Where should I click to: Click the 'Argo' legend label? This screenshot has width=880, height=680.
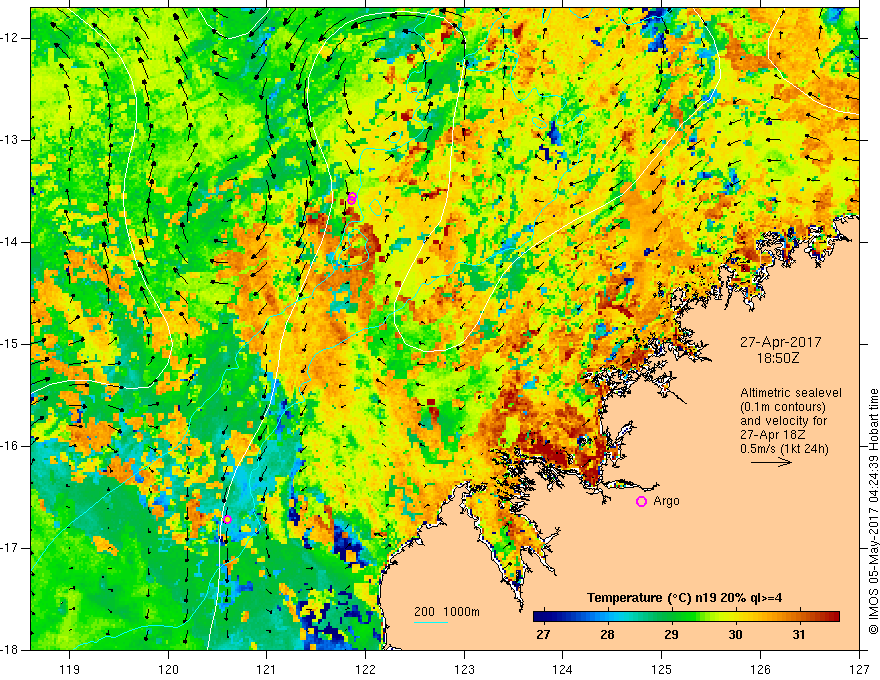(666, 501)
